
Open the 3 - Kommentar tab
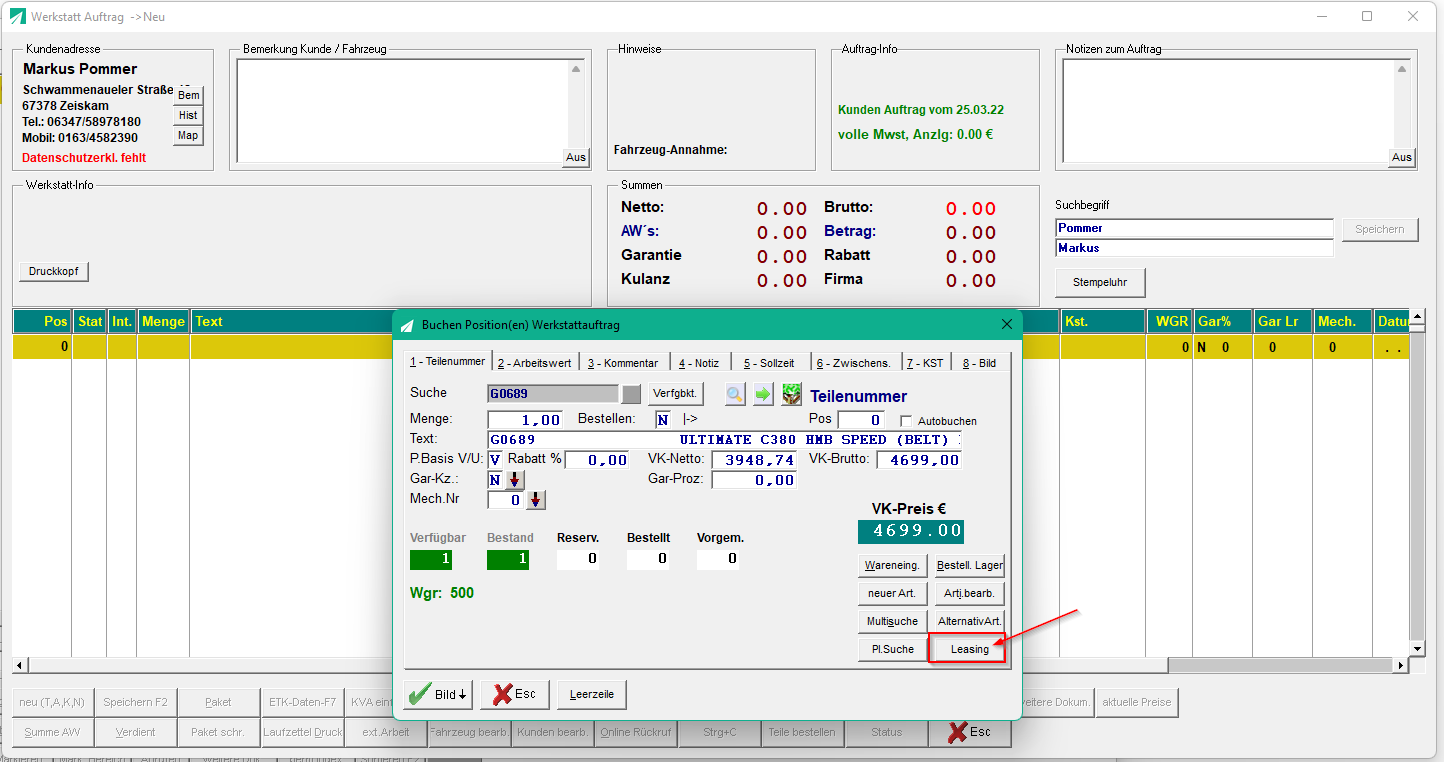click(x=623, y=363)
